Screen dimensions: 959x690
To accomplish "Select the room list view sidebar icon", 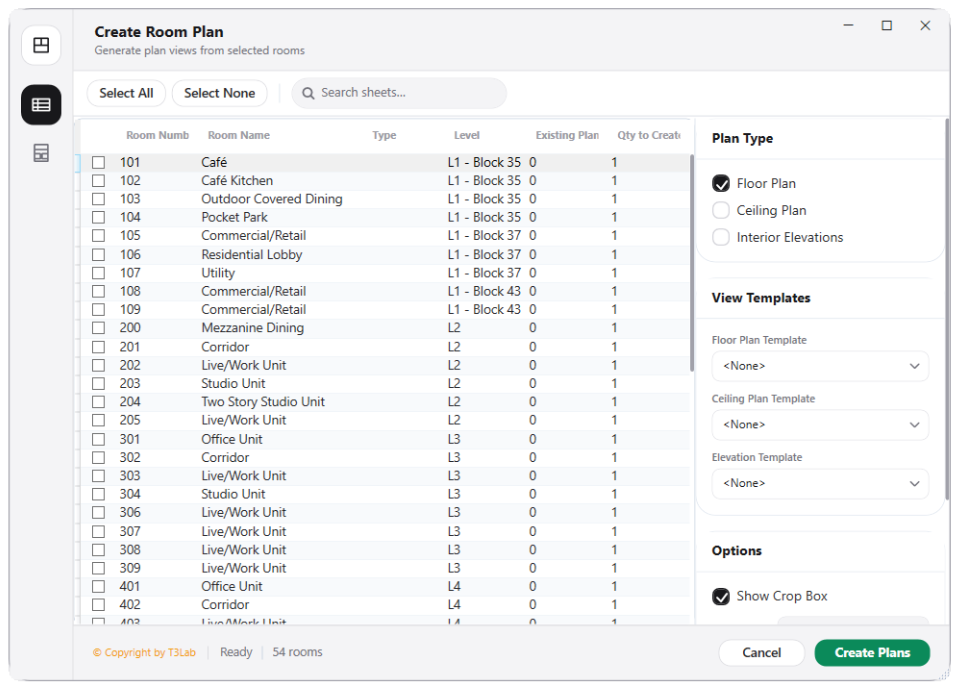I will 41,105.
